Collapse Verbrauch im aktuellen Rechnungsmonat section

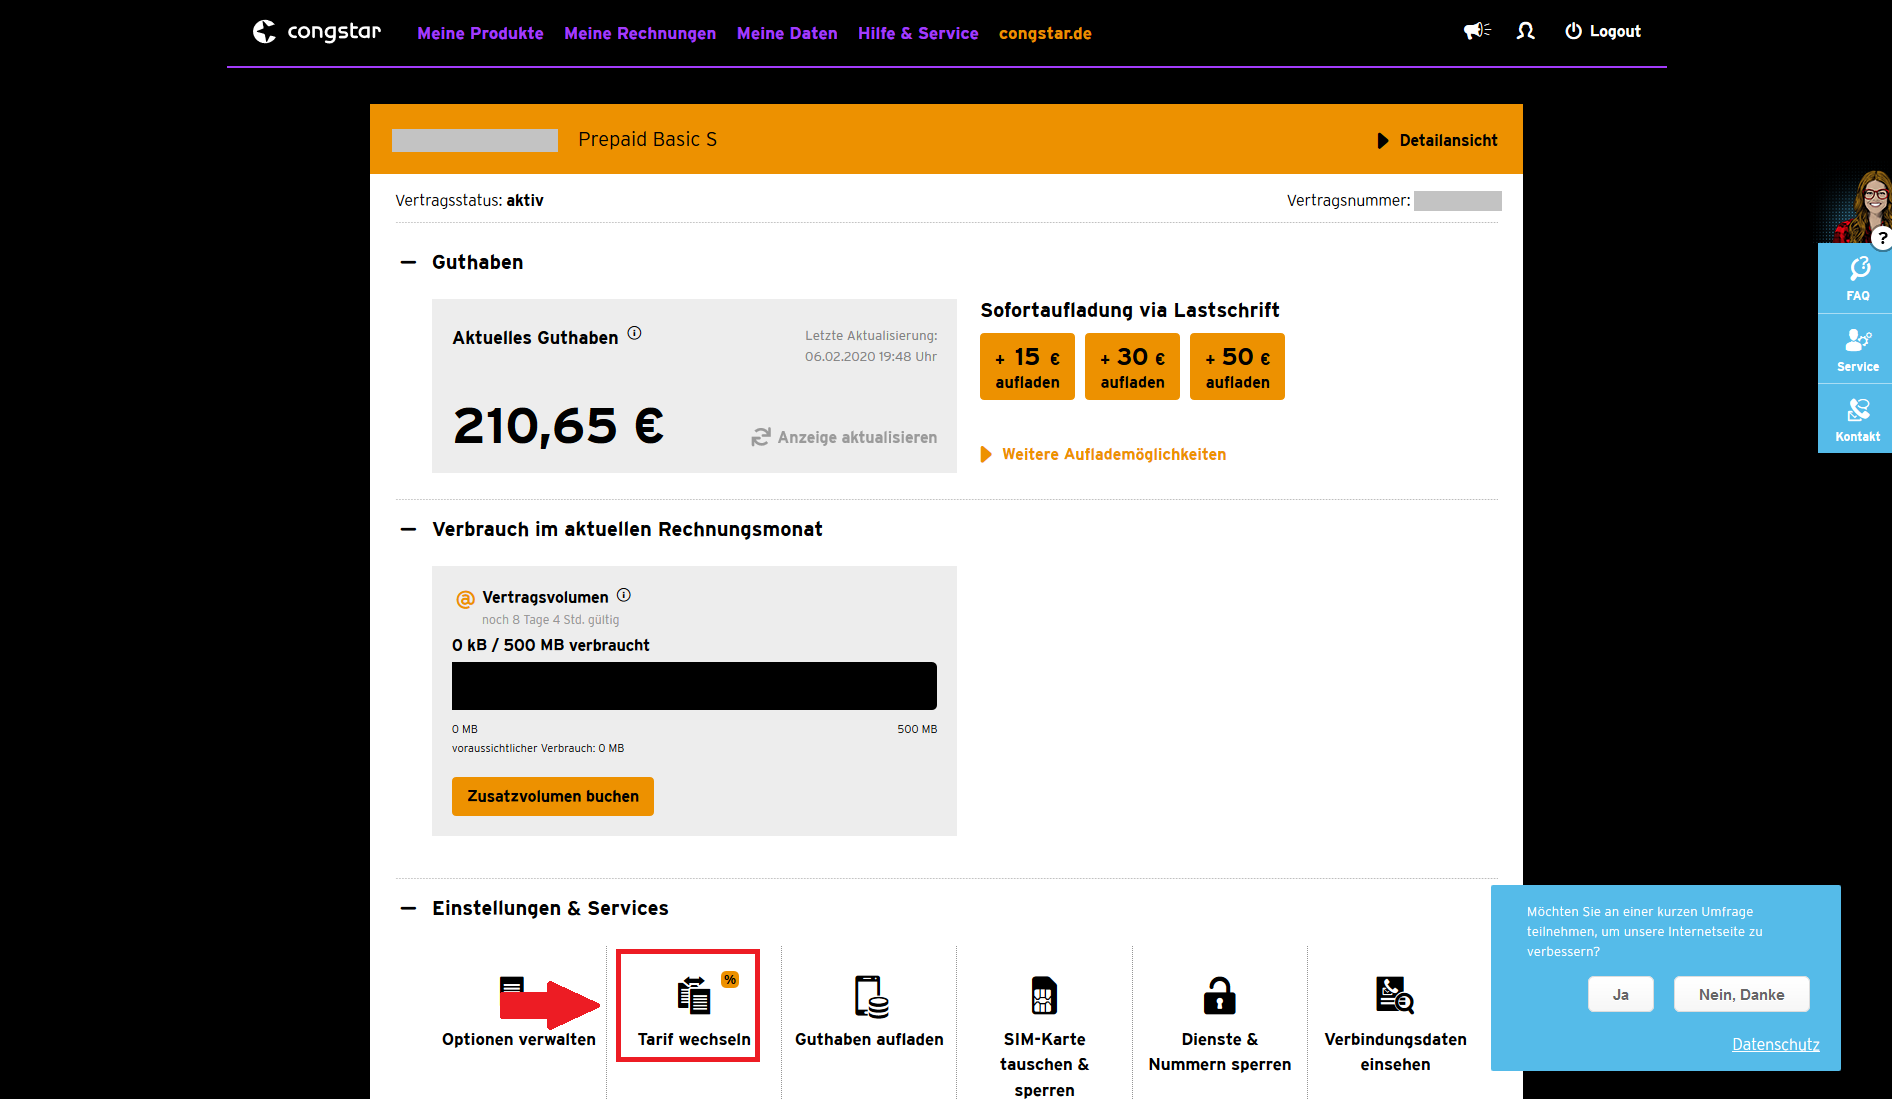coord(408,529)
